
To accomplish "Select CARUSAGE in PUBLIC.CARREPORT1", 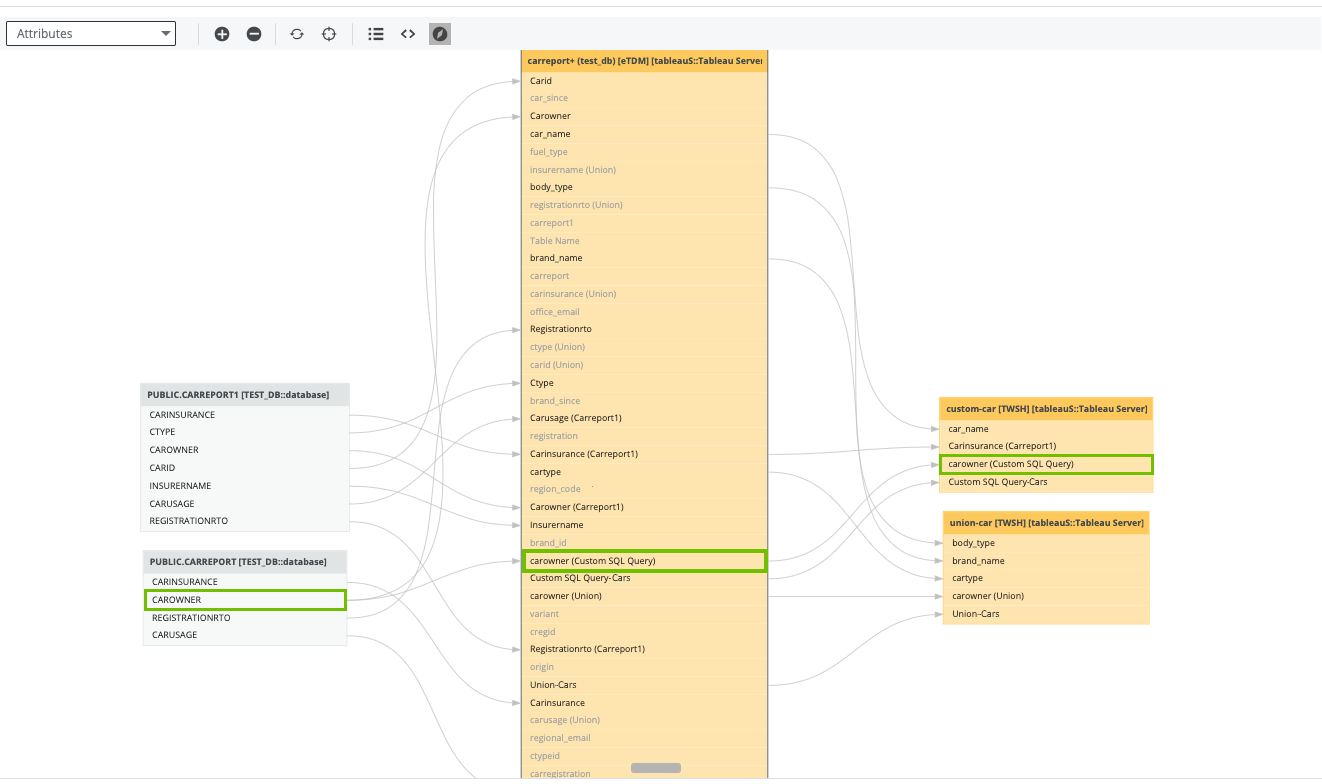I will tap(245, 504).
